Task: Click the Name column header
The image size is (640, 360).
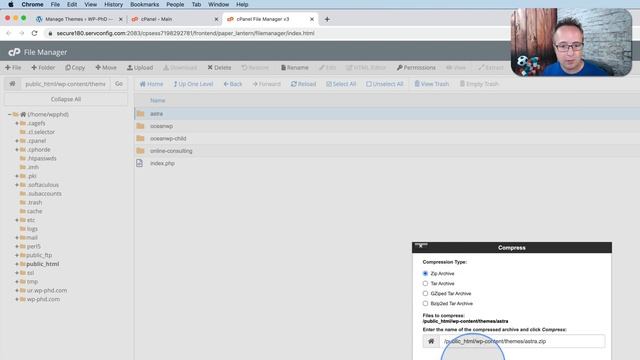Action: click(158, 100)
